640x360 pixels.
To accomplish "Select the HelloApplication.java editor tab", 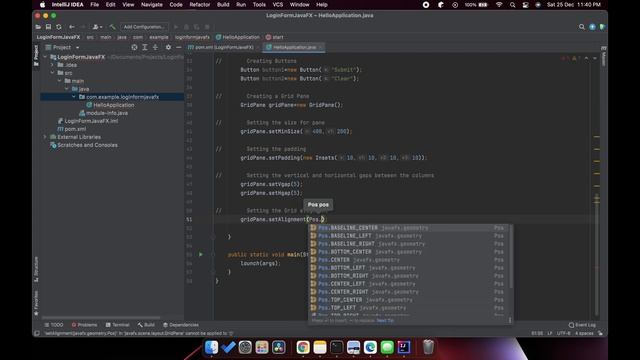I will point(294,47).
